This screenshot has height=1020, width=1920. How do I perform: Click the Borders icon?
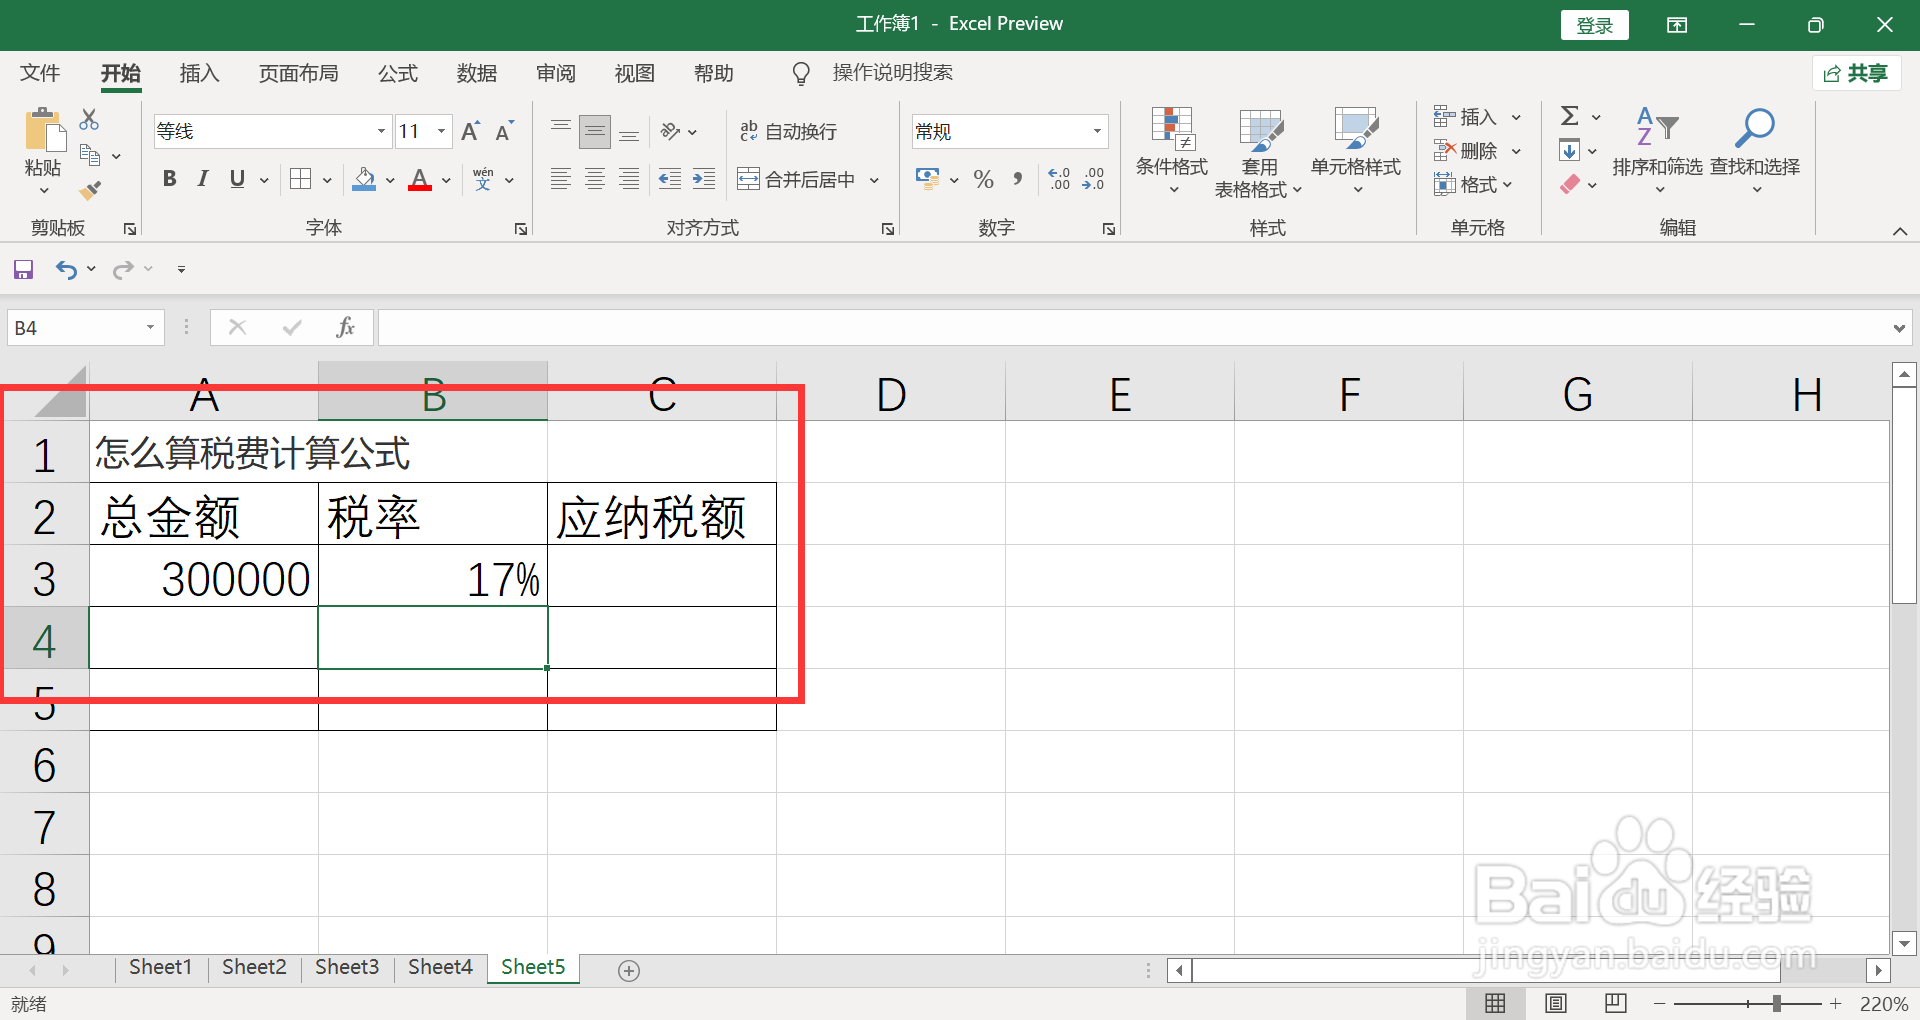[x=300, y=179]
